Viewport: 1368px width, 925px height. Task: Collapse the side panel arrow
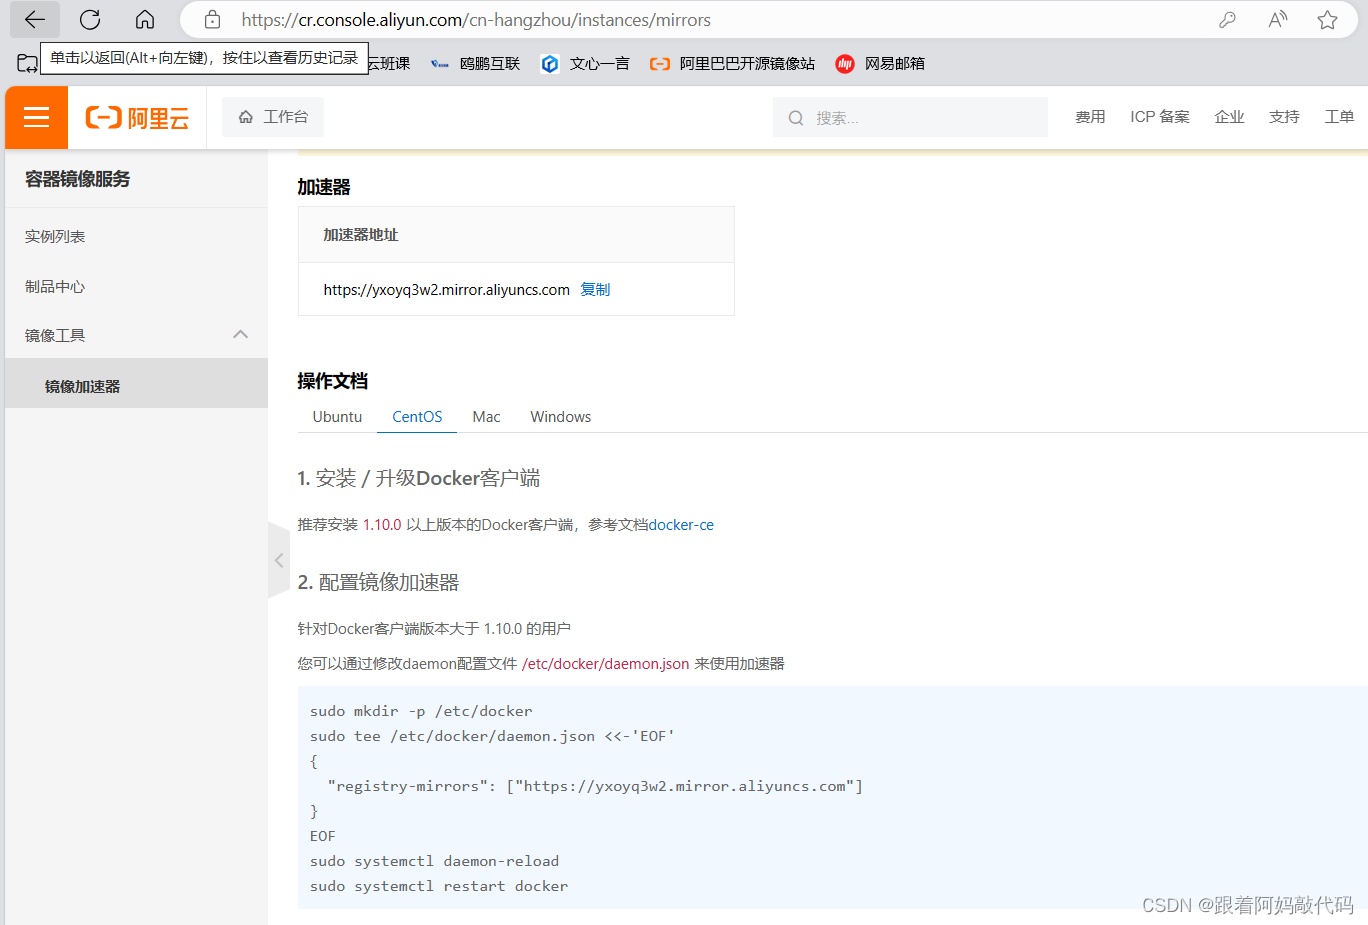click(x=278, y=560)
